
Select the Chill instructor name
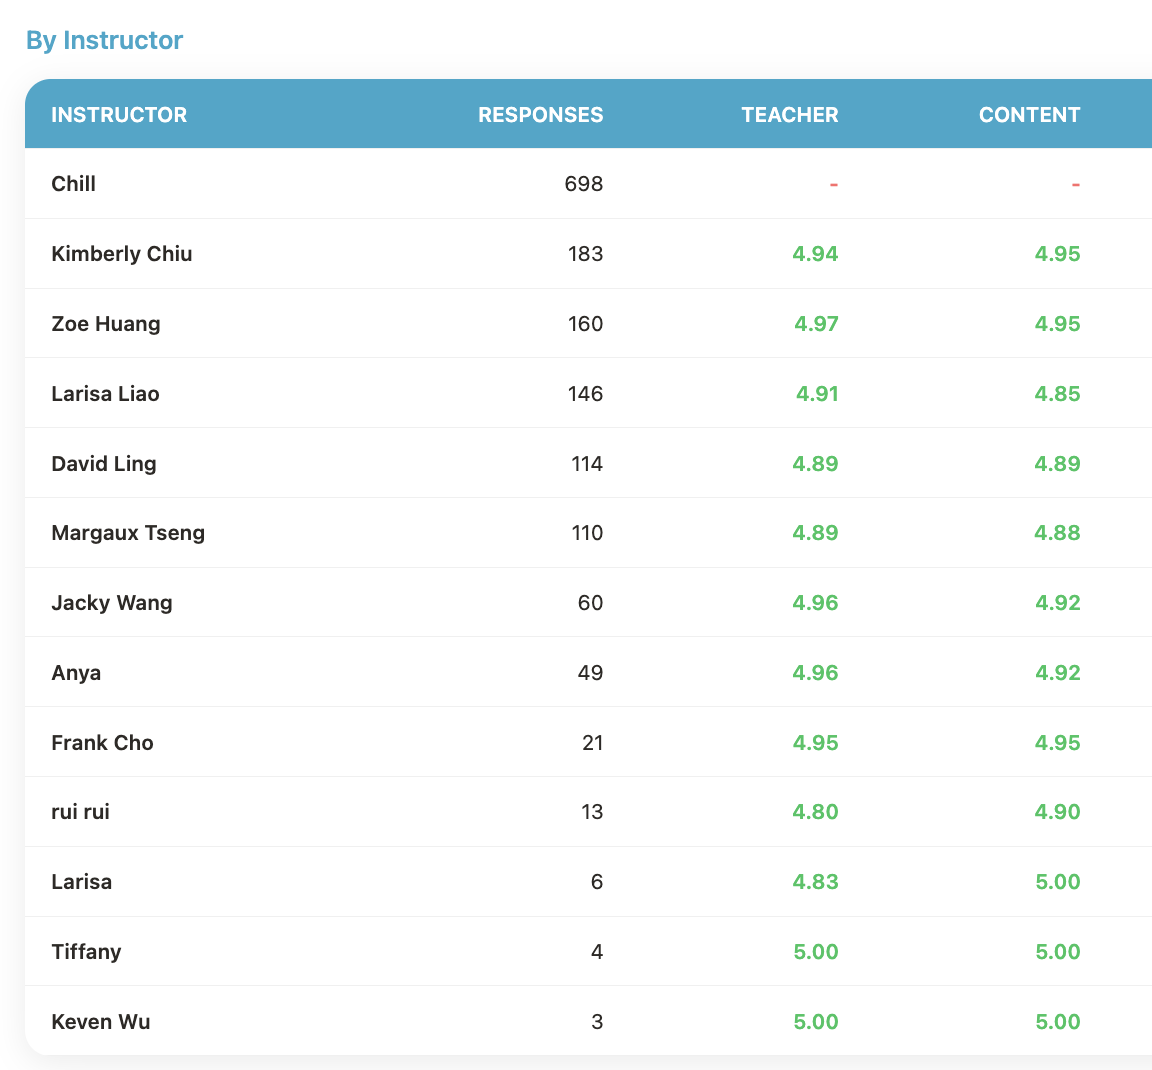tap(73, 184)
